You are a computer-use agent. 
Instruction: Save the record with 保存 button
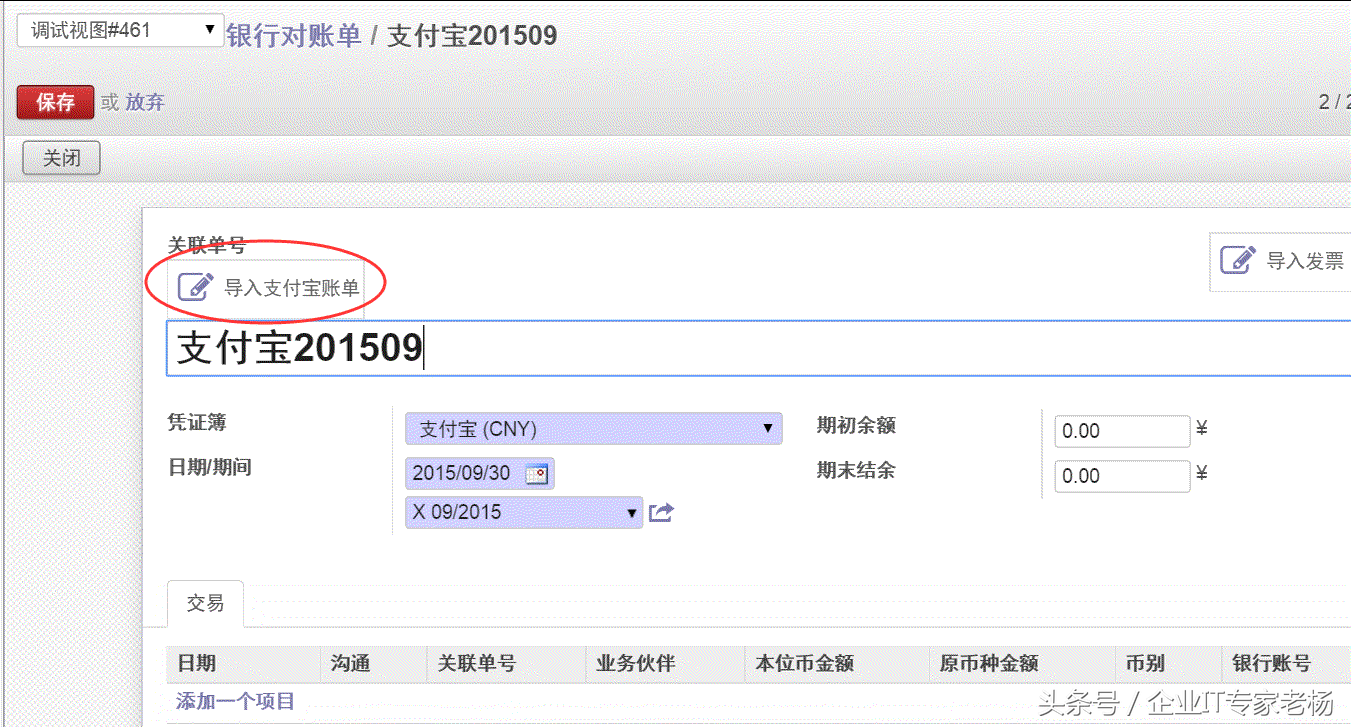pyautogui.click(x=56, y=102)
